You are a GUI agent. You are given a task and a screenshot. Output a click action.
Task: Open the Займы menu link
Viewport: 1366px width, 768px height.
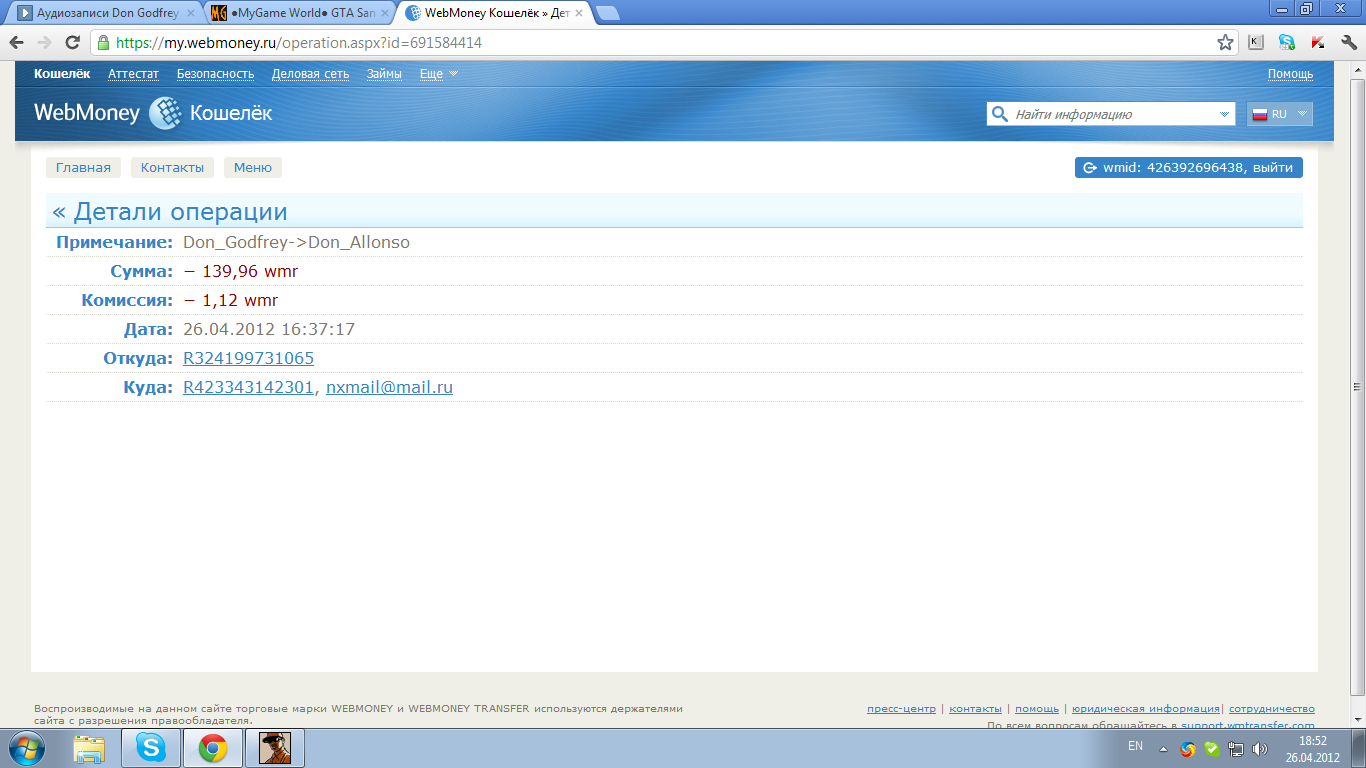click(x=384, y=74)
